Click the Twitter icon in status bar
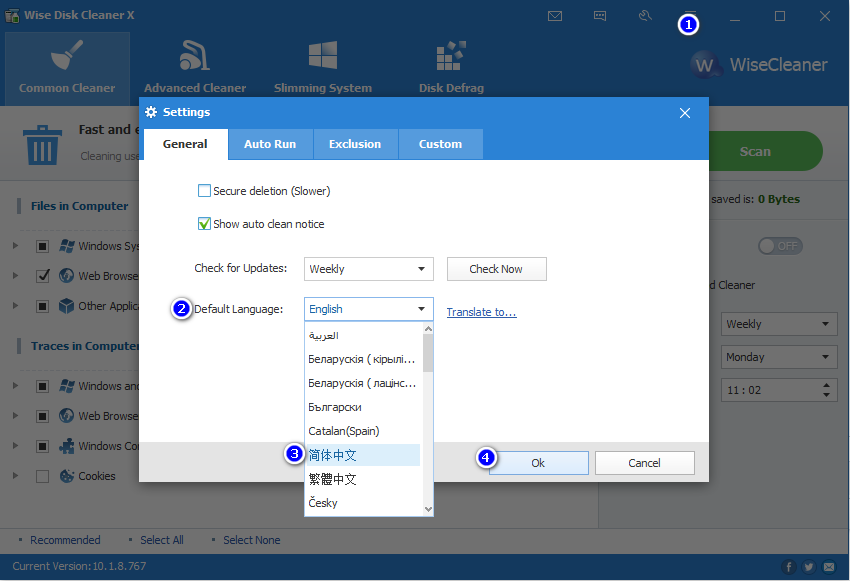Screen dimensions: 850x581 [809, 567]
